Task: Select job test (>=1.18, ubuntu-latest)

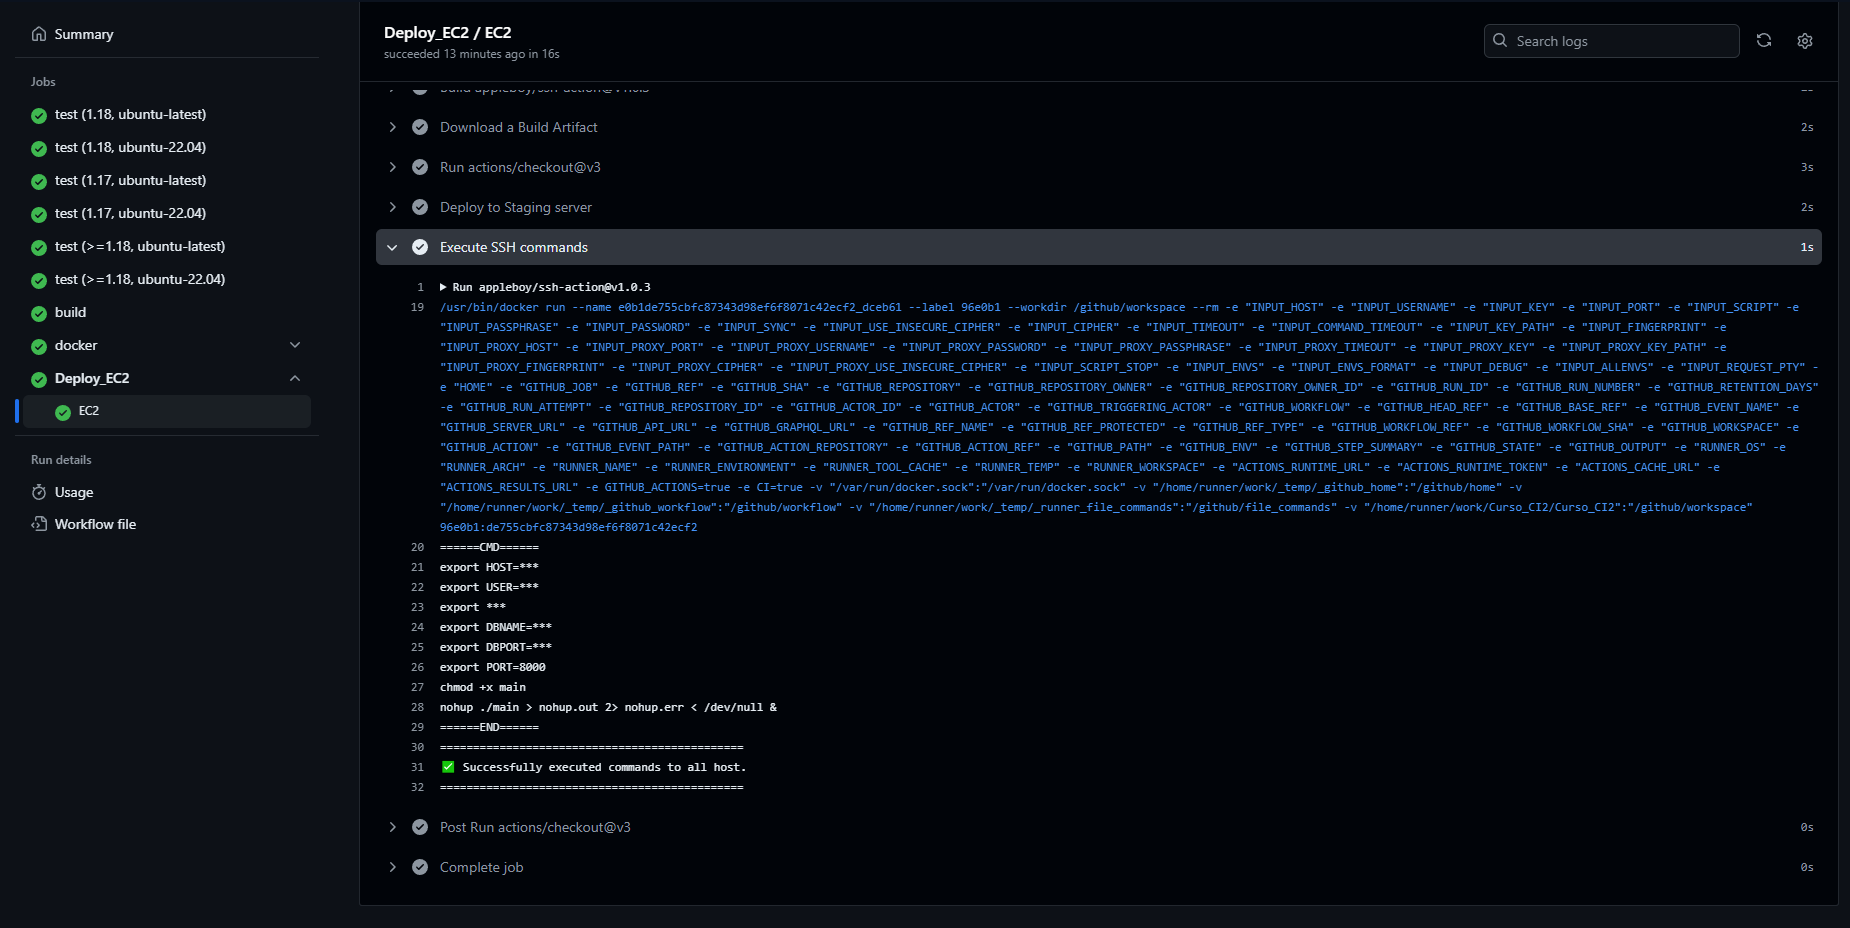Action: [x=140, y=247]
